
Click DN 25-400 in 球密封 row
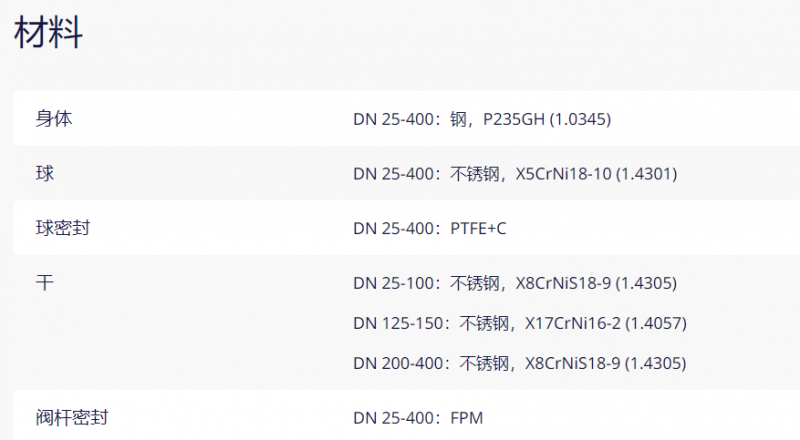pyautogui.click(x=393, y=228)
